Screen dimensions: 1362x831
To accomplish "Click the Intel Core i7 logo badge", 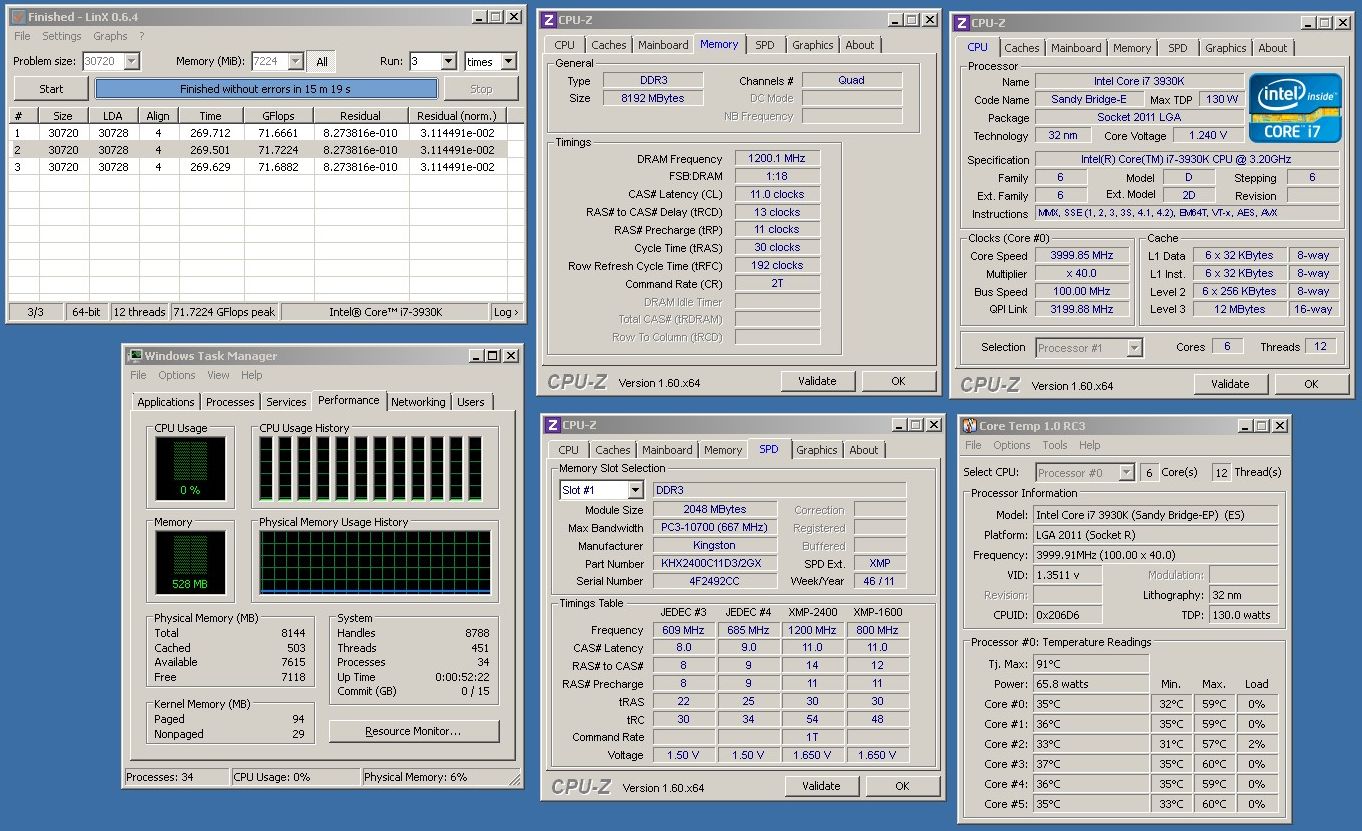I will pos(1294,107).
